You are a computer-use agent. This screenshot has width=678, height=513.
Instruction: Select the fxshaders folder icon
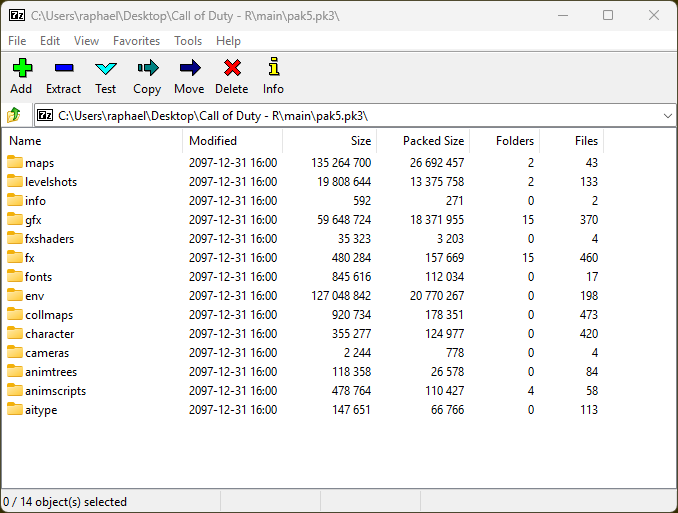click(x=15, y=238)
